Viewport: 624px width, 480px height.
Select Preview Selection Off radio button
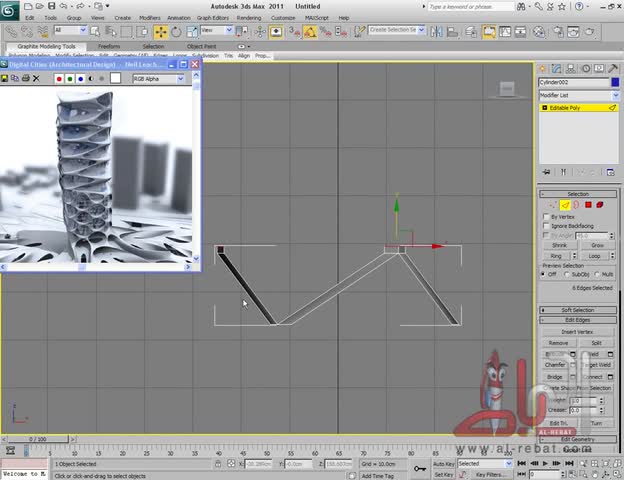tap(543, 274)
